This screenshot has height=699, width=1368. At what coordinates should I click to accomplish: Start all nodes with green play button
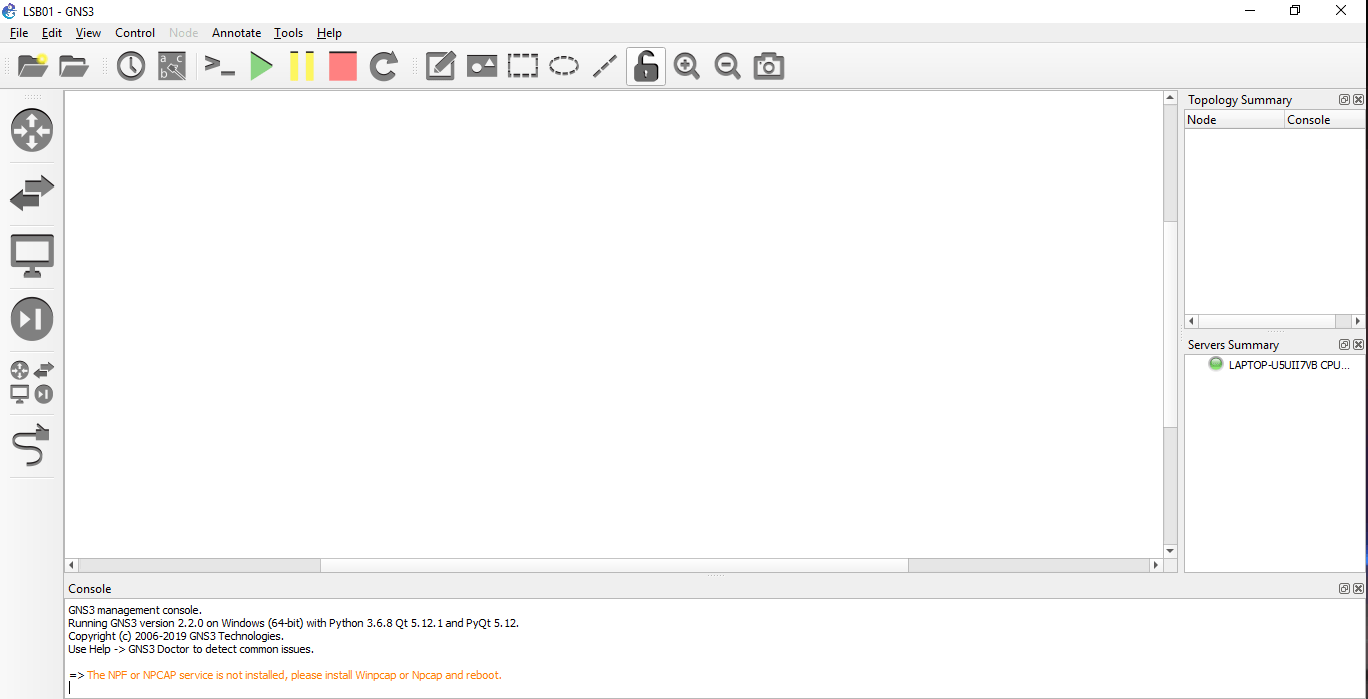pyautogui.click(x=261, y=67)
